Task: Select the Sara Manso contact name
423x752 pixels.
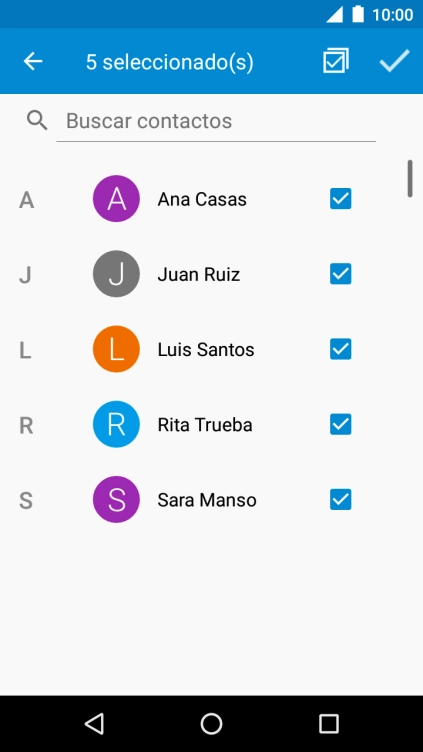Action: point(207,500)
